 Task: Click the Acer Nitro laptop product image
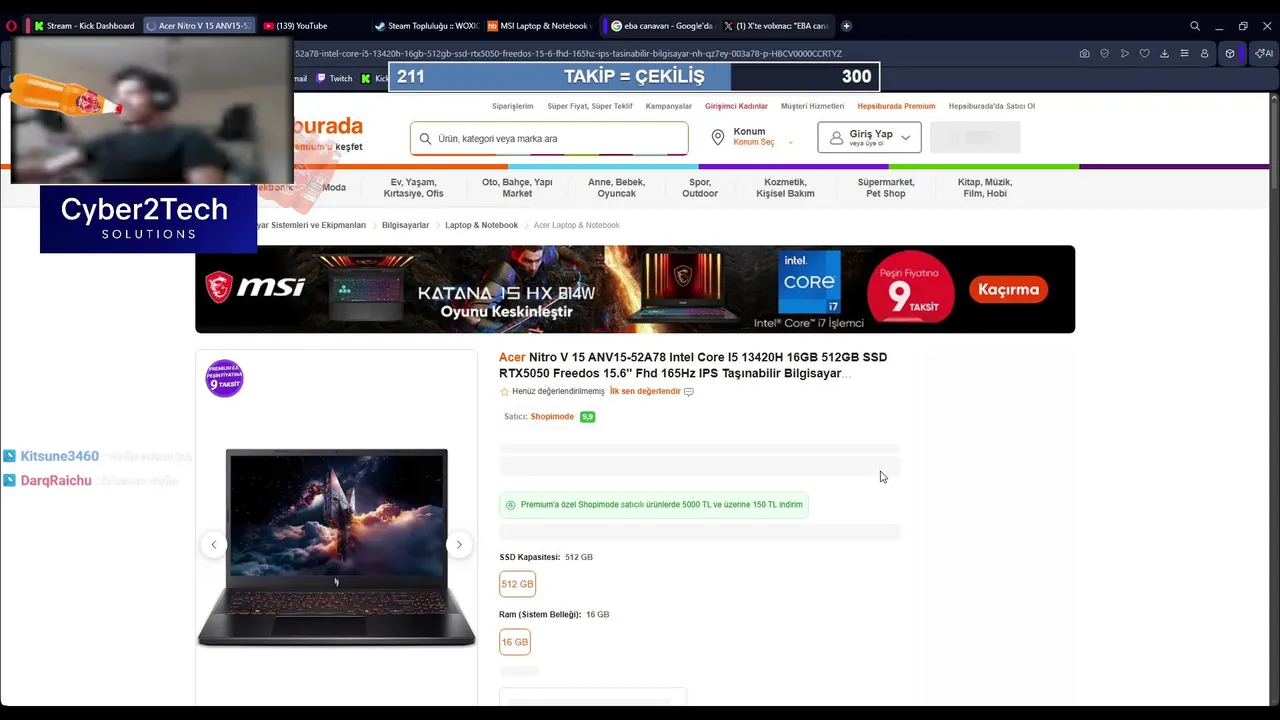point(337,547)
